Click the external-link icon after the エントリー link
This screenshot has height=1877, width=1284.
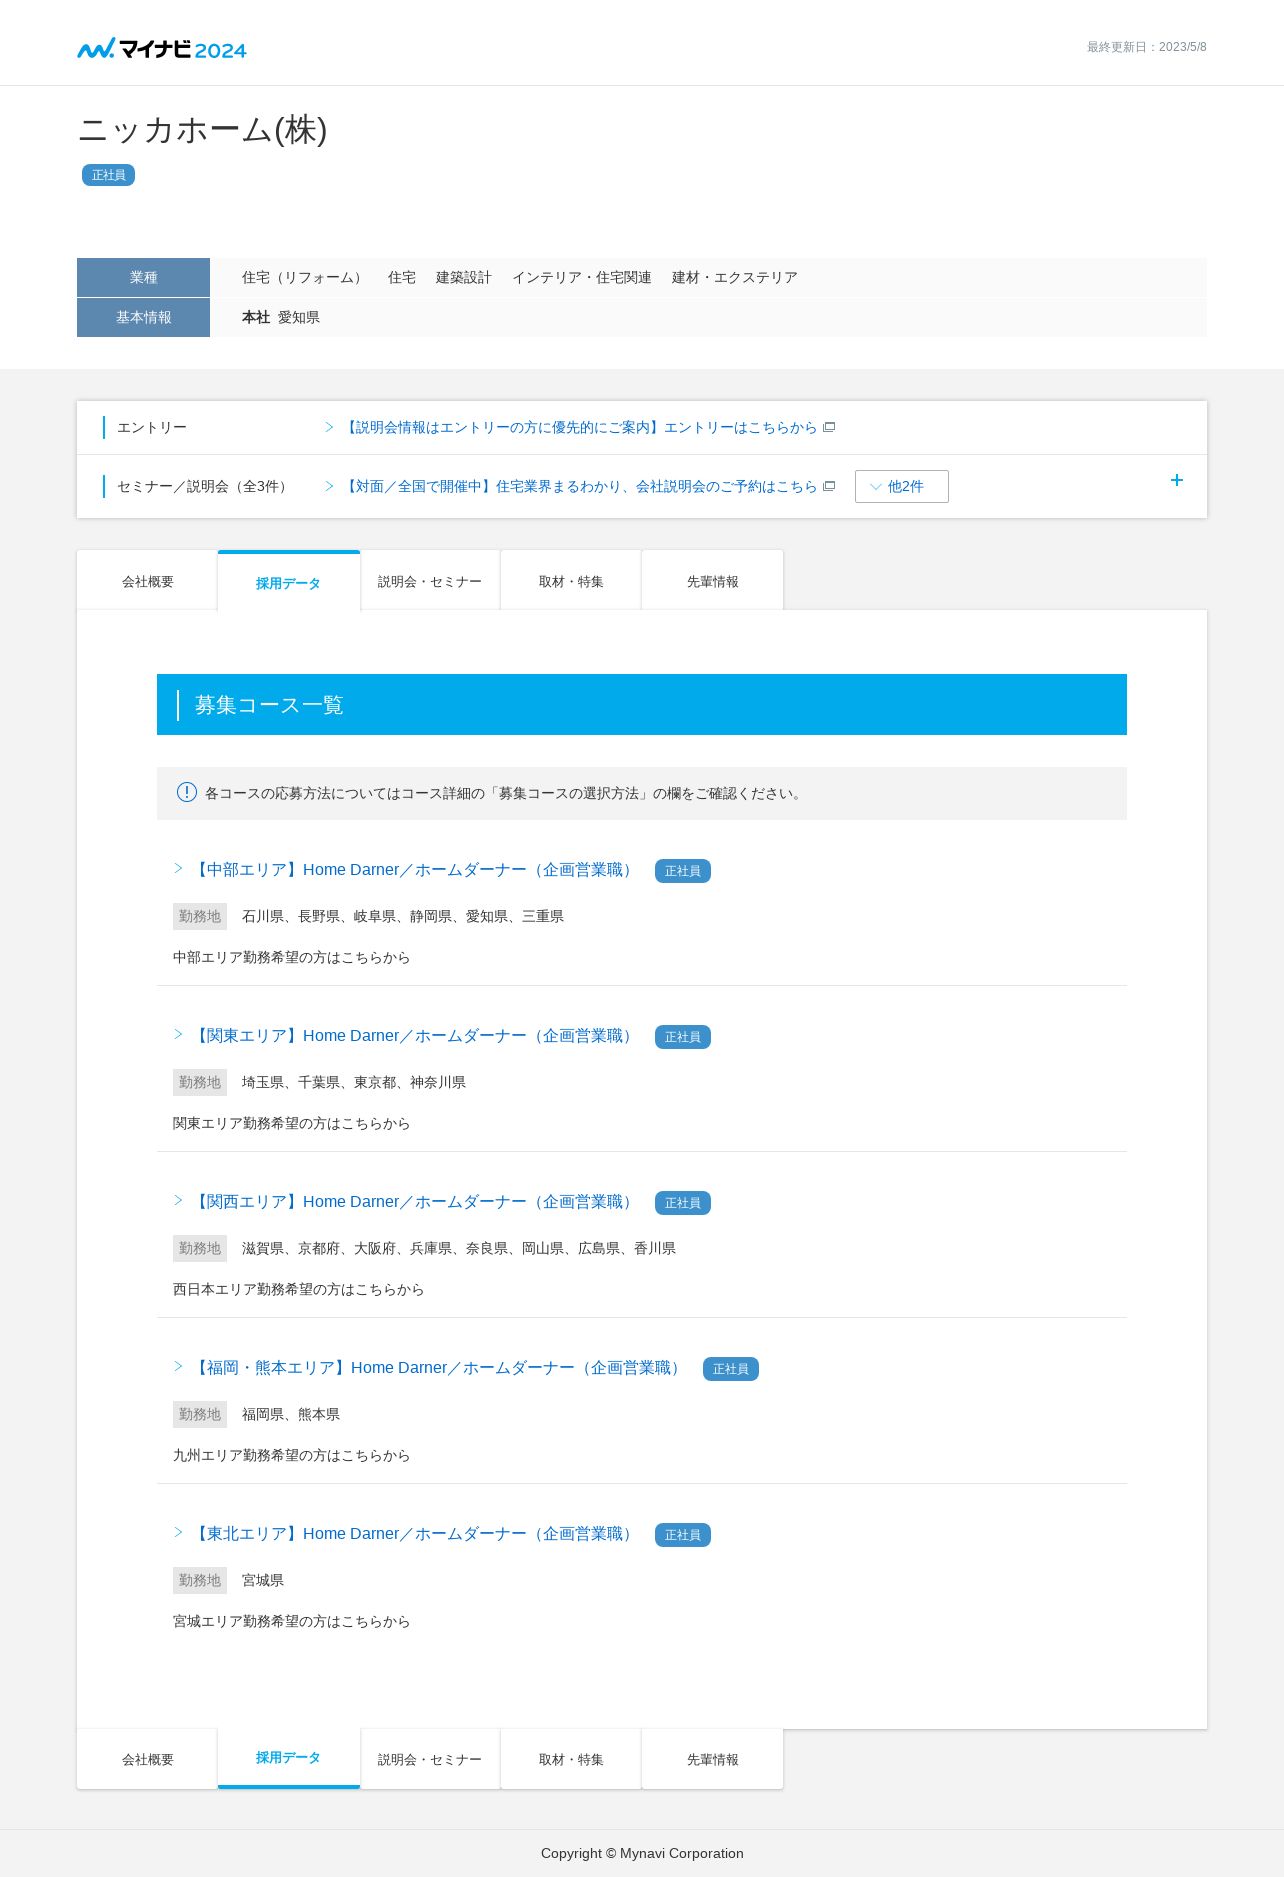coord(829,427)
